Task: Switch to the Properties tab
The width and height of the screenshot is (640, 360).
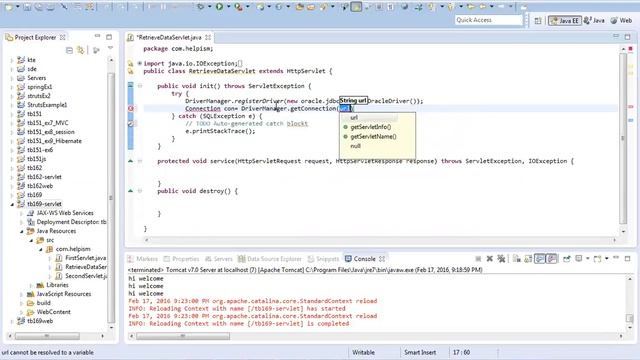Action: [x=181, y=259]
